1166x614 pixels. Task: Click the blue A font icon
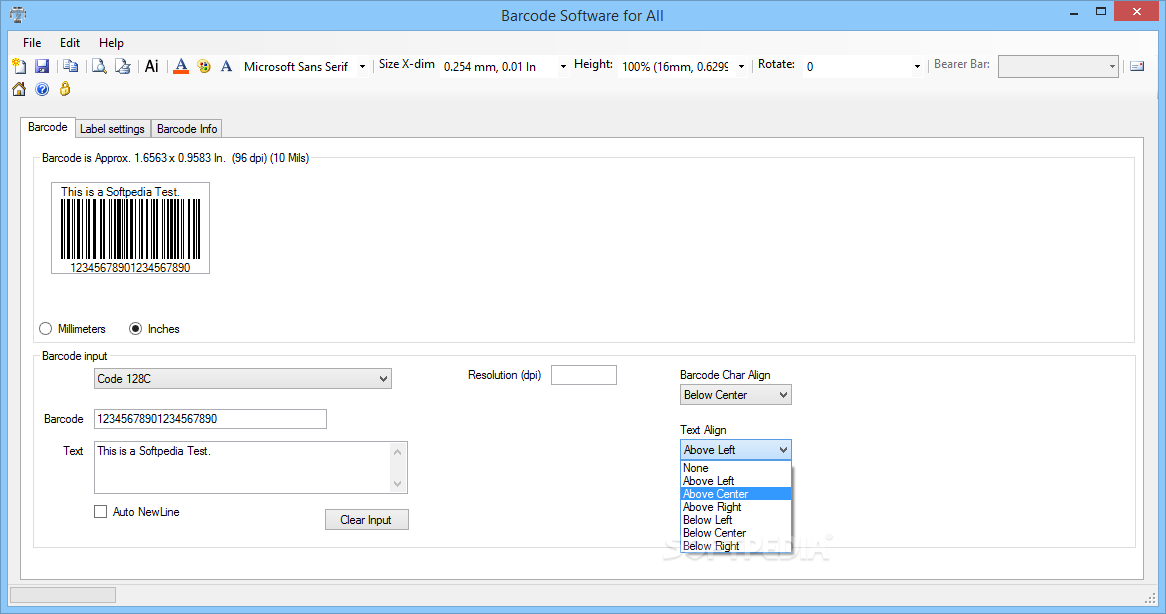coord(226,66)
